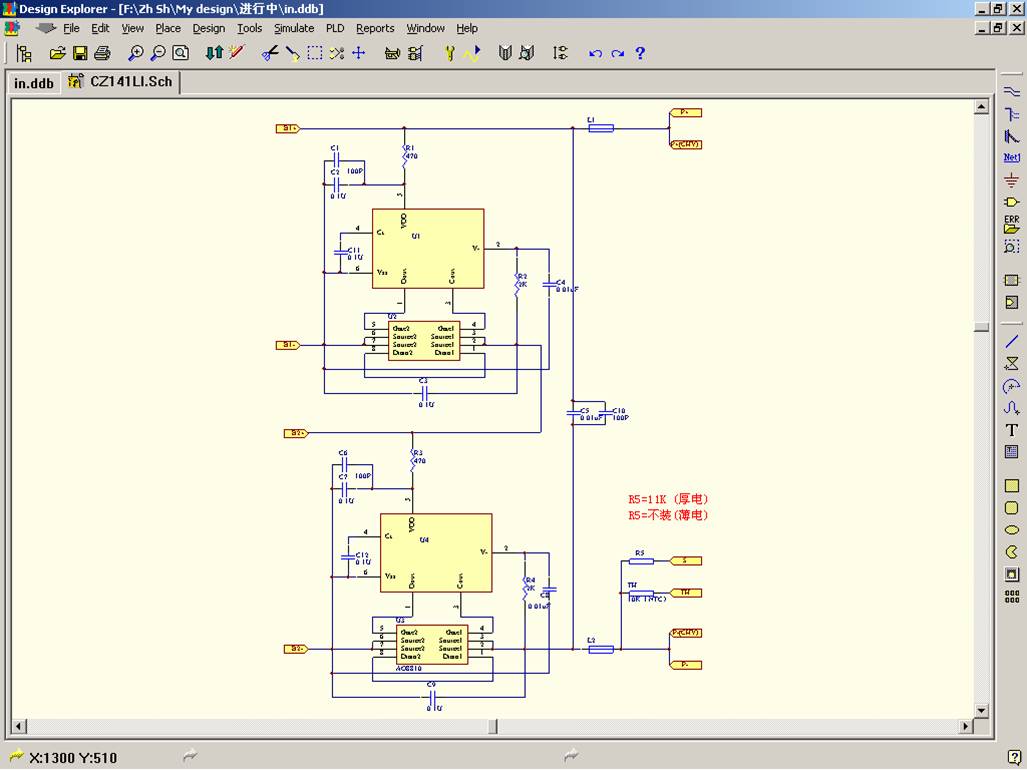This screenshot has width=1027, height=770.
Task: Select the ground power port tool
Action: click(x=1012, y=180)
